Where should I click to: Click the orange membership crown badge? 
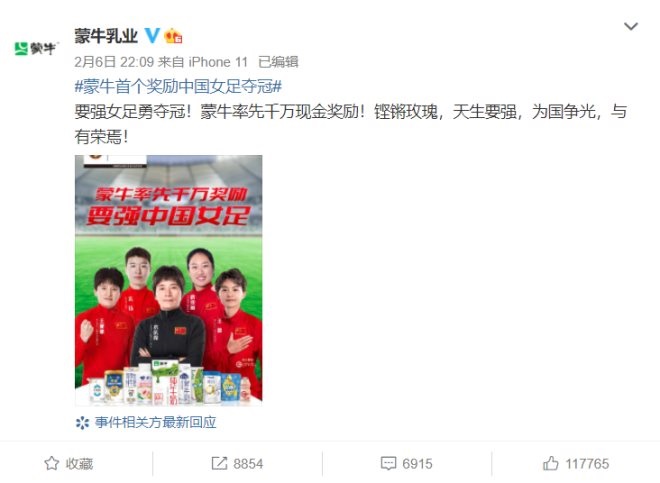coord(173,36)
